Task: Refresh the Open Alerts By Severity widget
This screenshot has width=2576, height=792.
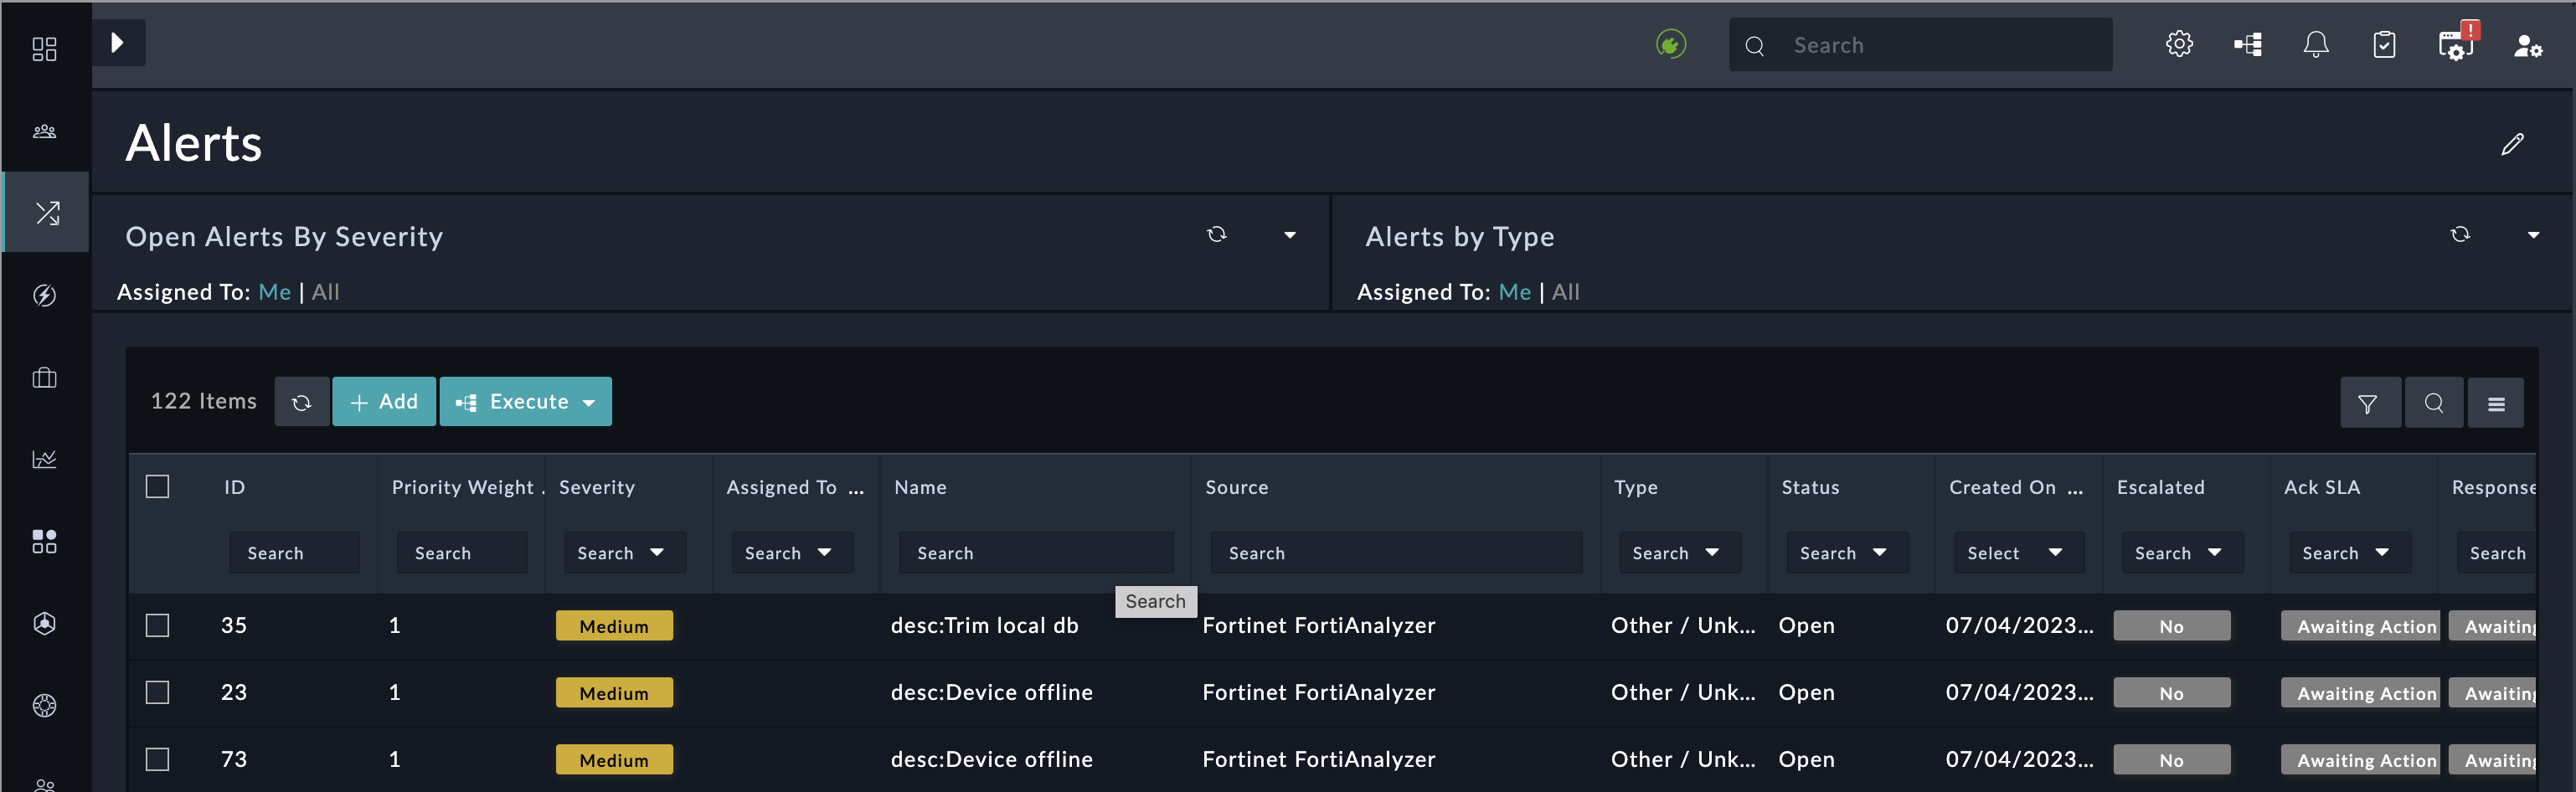Action: click(1216, 234)
